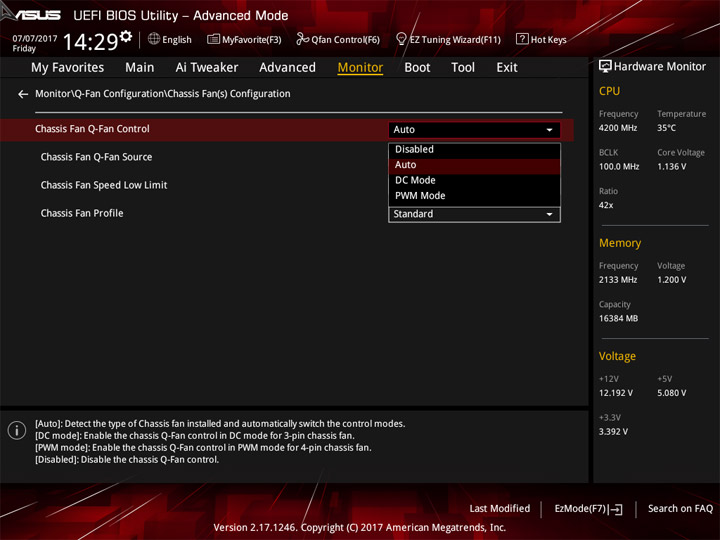720x540 pixels.
Task: Click the Hot Keys question mark icon
Action: pos(522,39)
